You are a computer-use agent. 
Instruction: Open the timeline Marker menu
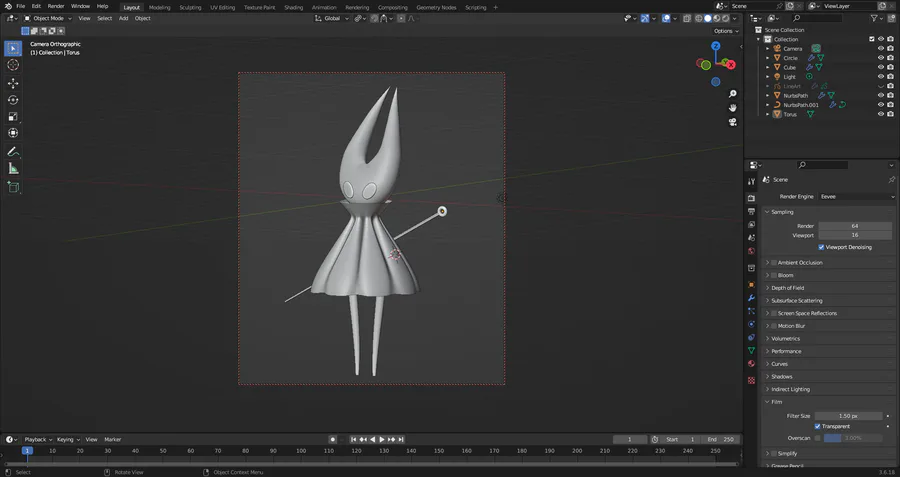click(x=112, y=440)
